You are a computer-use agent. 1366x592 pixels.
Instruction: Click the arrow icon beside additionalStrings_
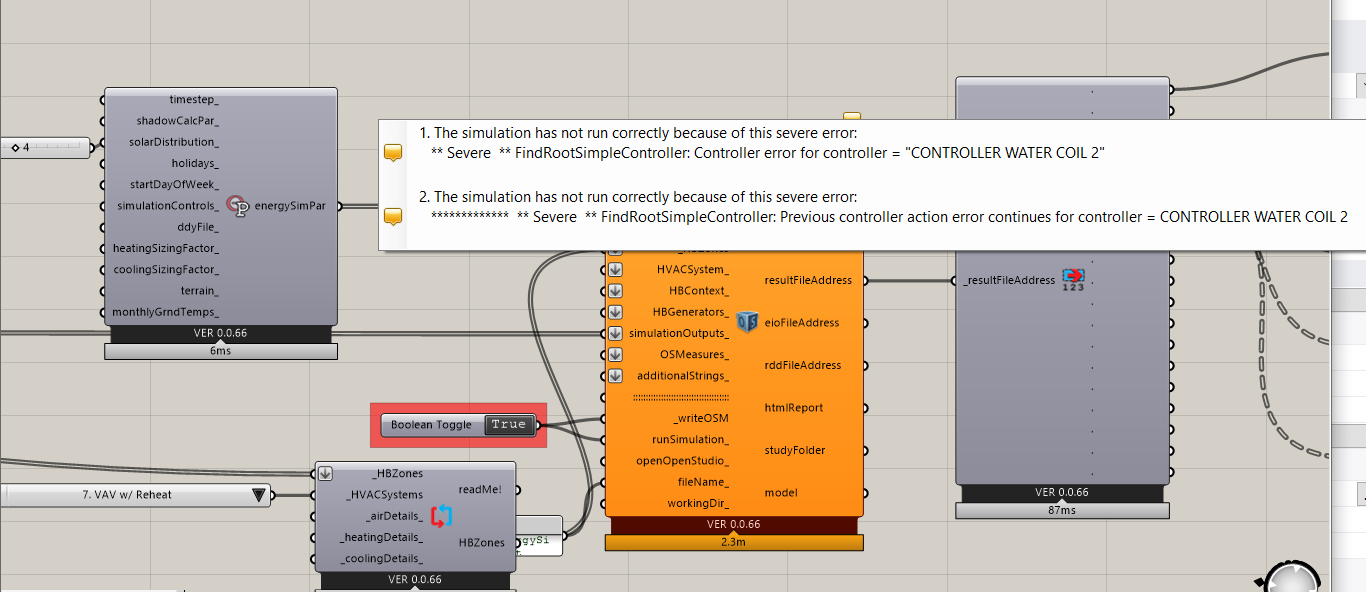point(616,376)
